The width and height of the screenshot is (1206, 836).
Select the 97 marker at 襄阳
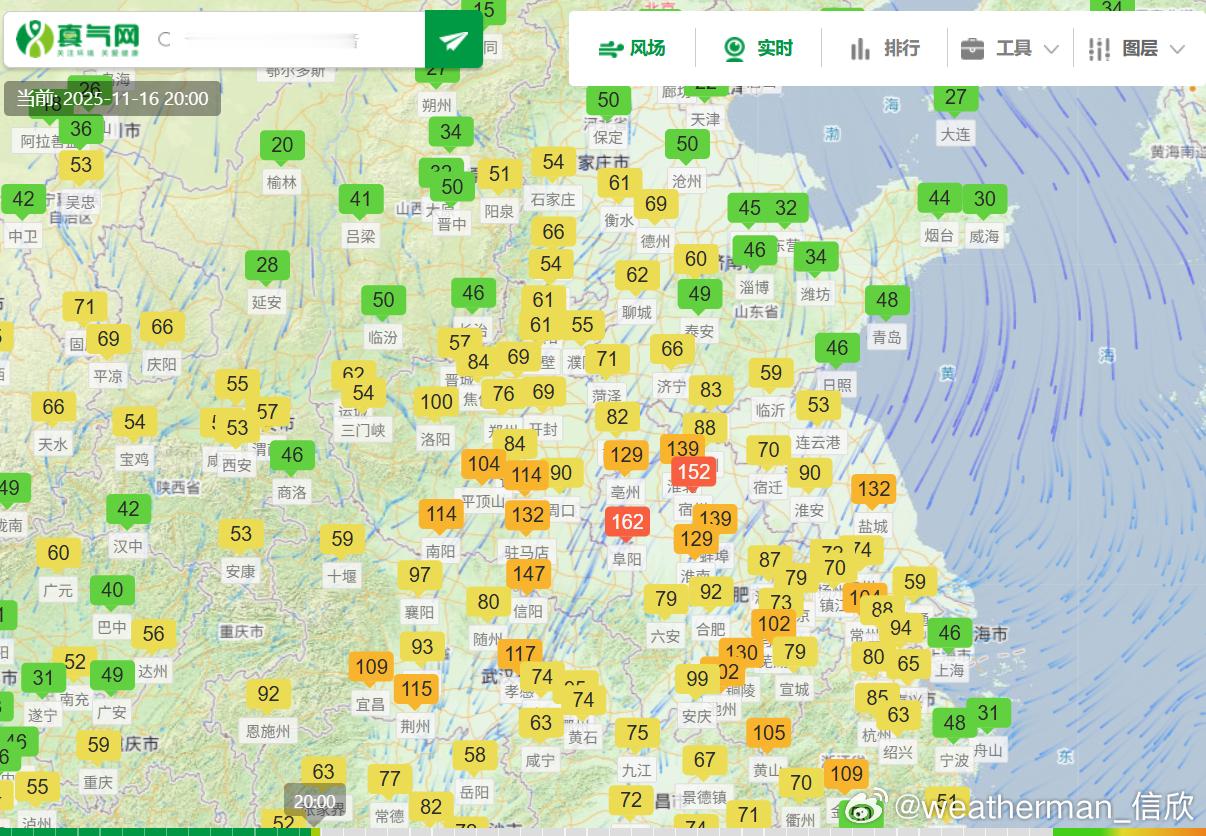click(419, 575)
